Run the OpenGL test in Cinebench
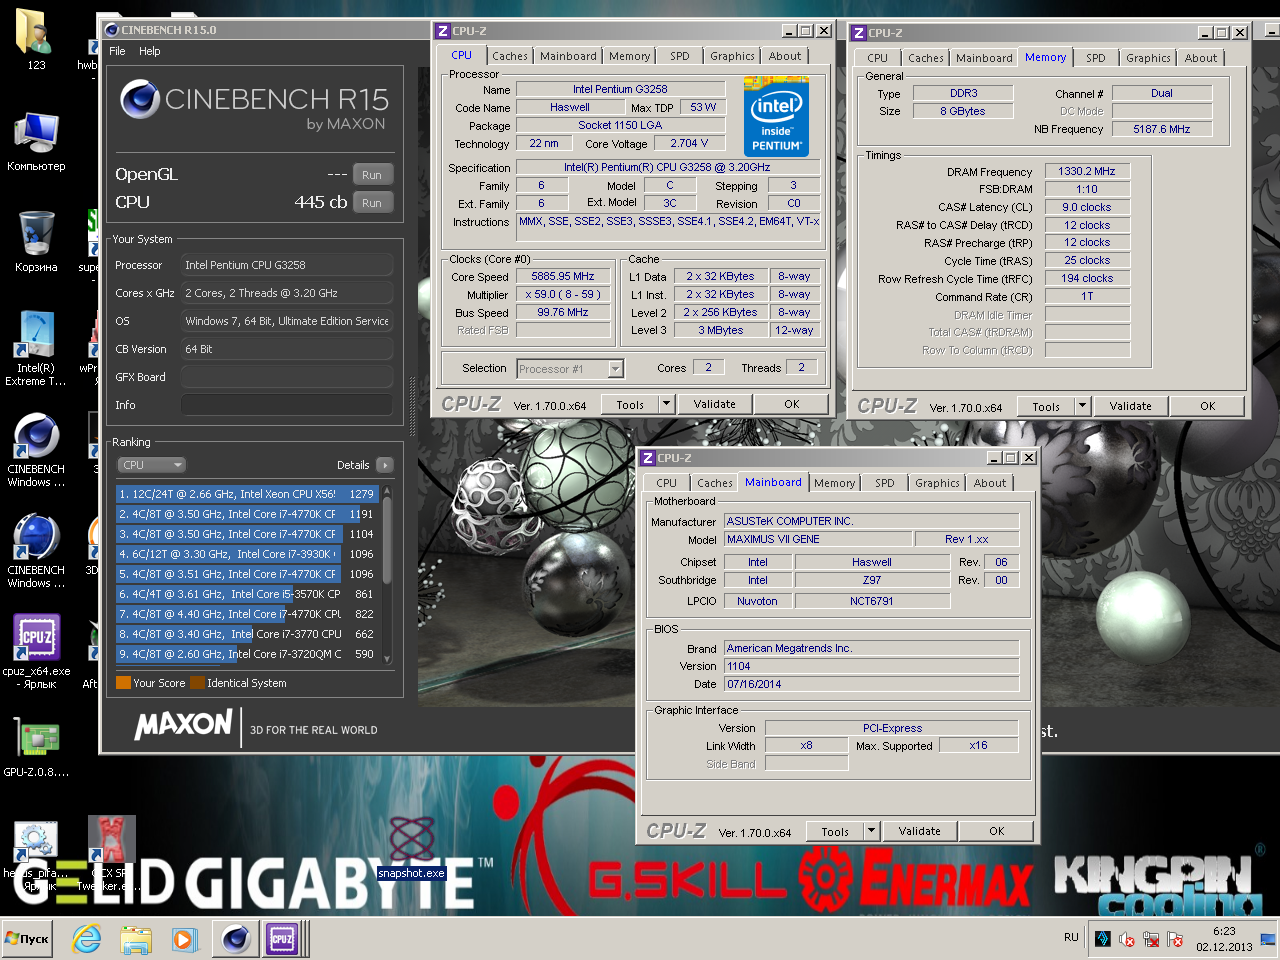Image resolution: width=1280 pixels, height=960 pixels. pyautogui.click(x=372, y=174)
